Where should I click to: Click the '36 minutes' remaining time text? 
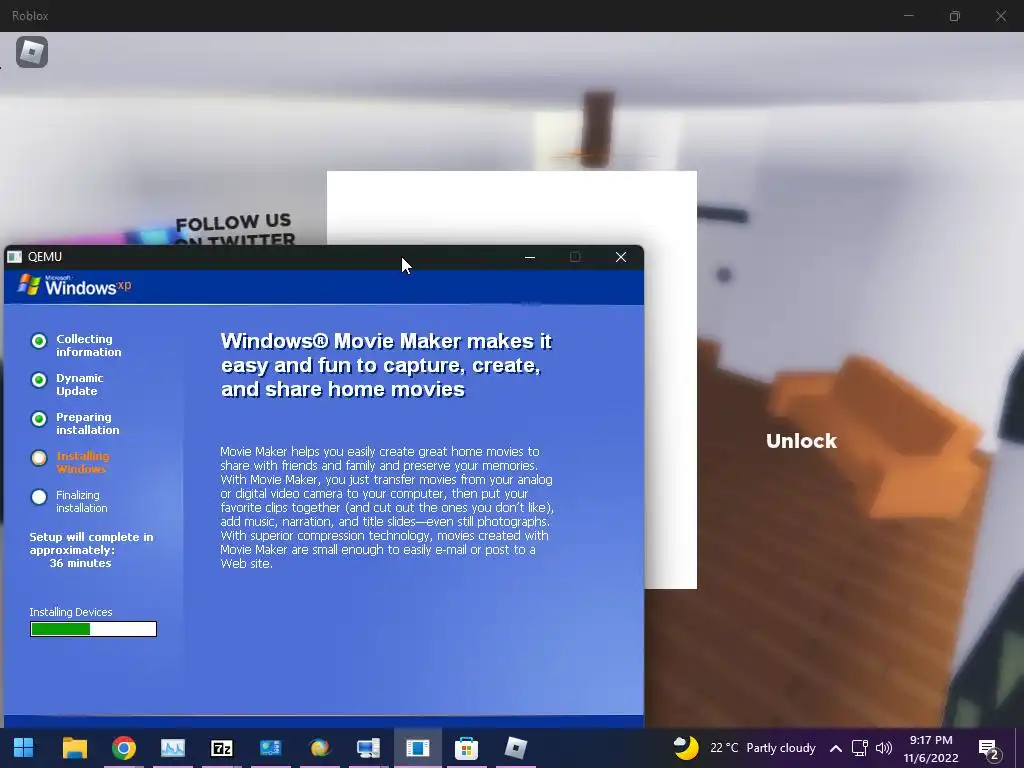(80, 563)
